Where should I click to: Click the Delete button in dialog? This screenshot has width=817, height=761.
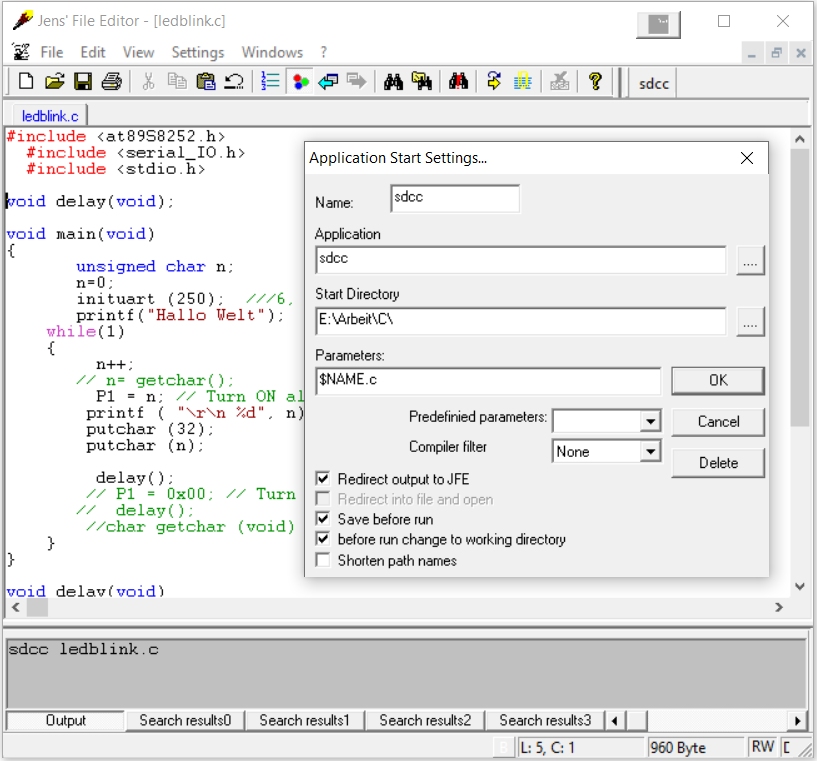(718, 463)
